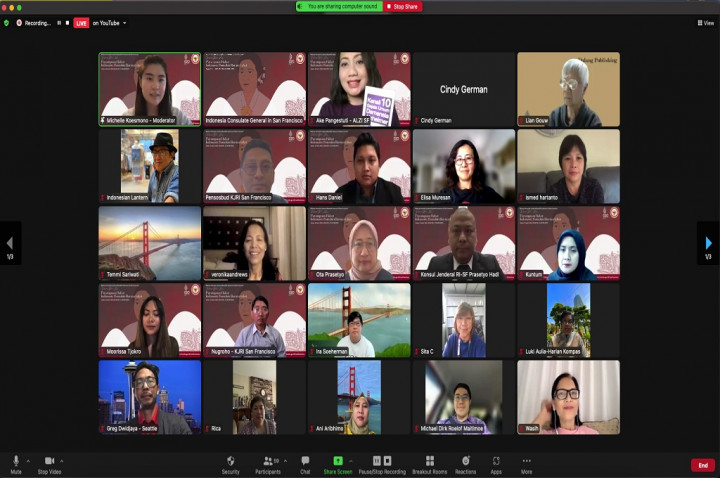Screen dimensions: 720x478
Task: Open the Security shield menu
Action: click(x=231, y=462)
